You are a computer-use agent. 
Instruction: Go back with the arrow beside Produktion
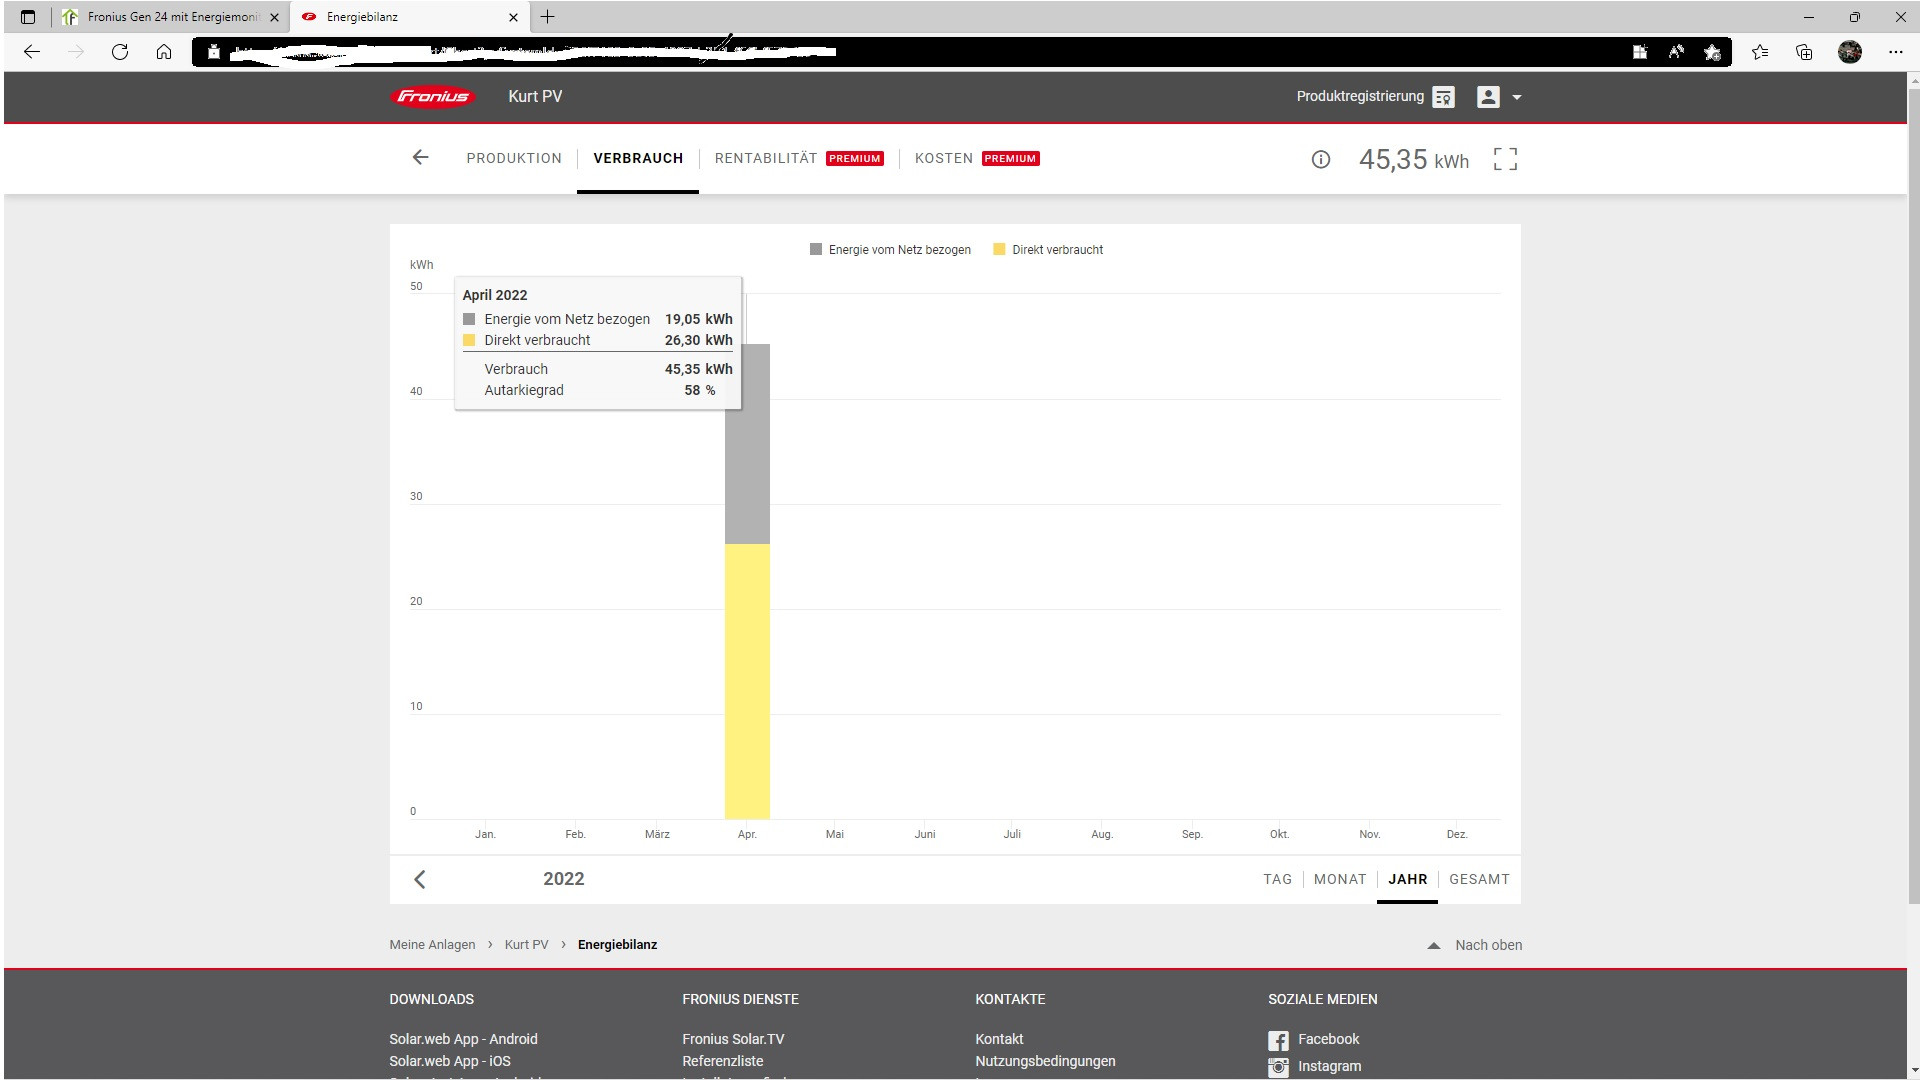tap(420, 158)
